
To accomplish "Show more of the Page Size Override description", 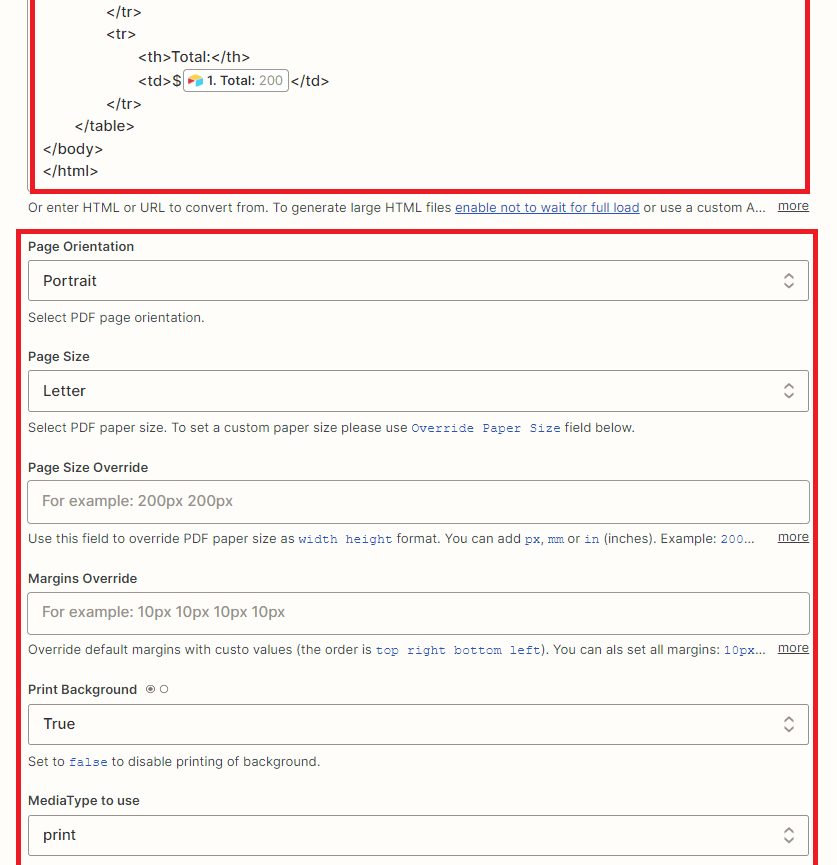I will point(793,537).
